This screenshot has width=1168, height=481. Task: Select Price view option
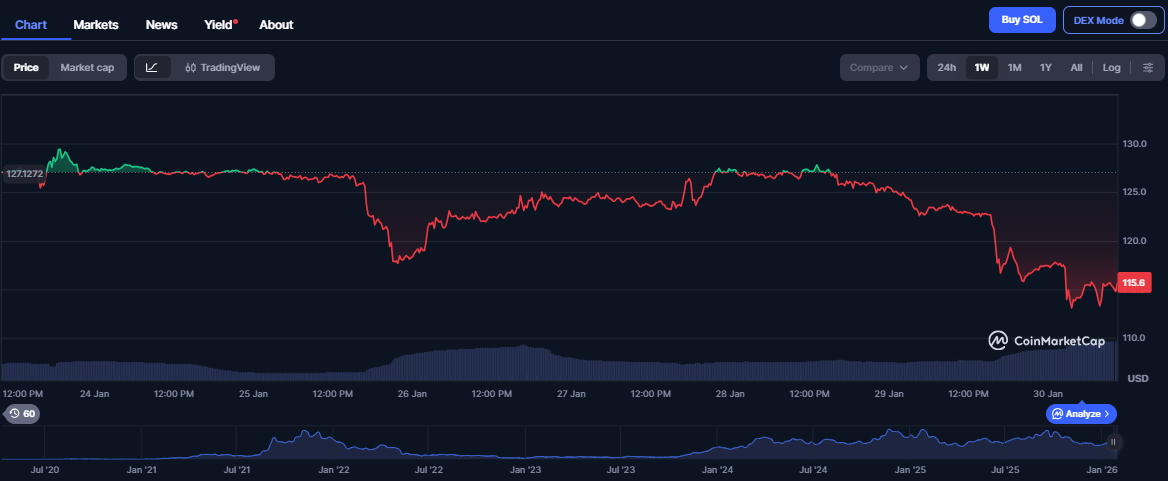click(26, 67)
